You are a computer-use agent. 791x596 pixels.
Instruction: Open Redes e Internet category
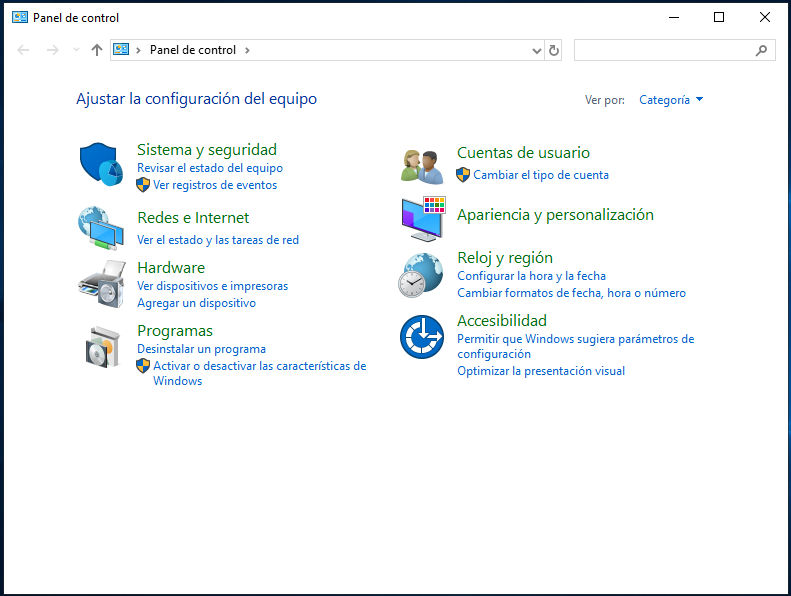193,218
